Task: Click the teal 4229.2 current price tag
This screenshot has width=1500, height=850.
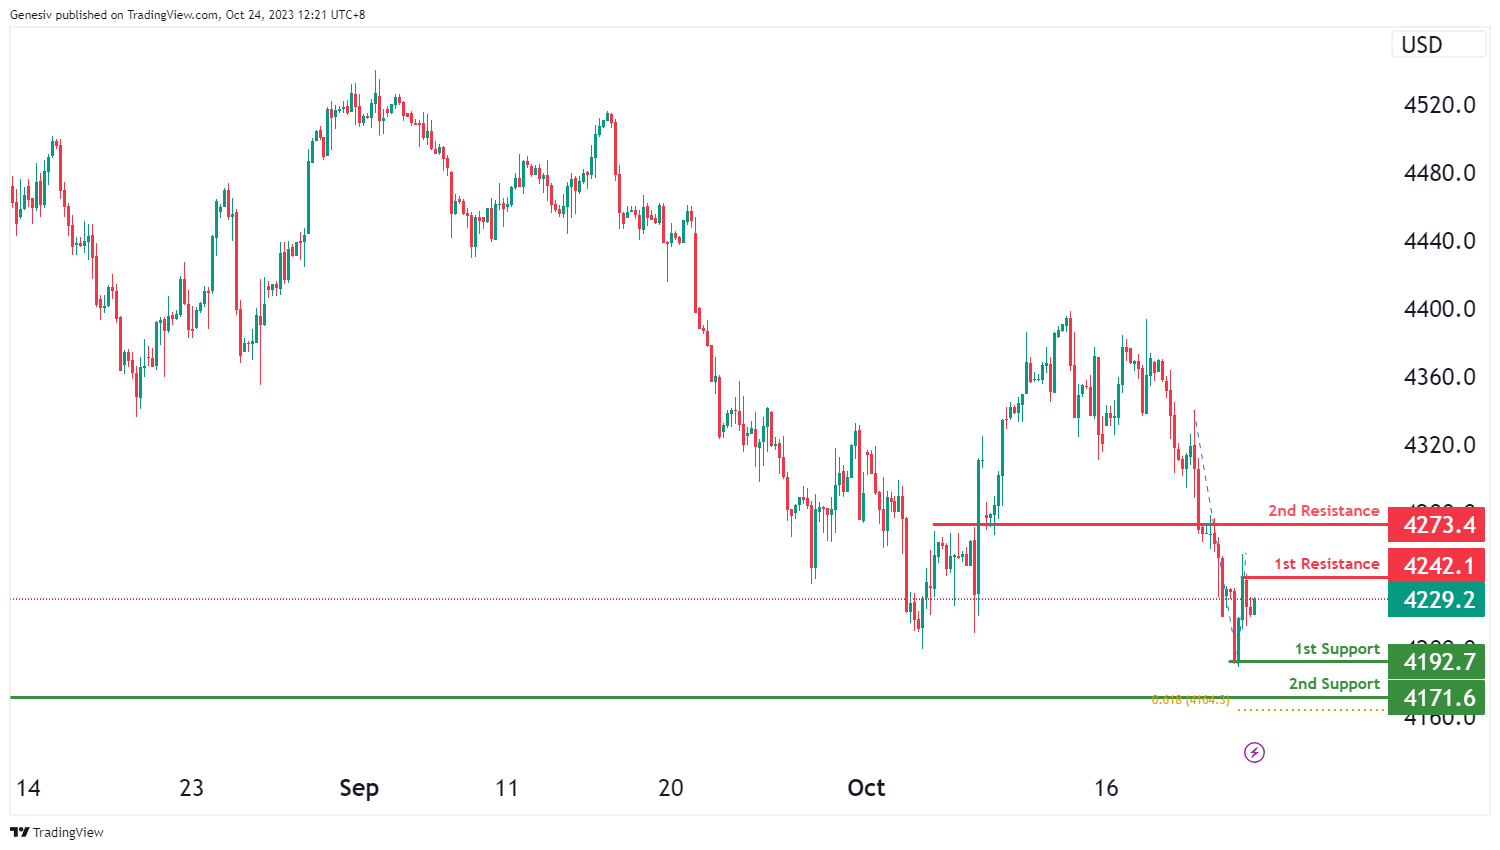Action: pos(1437,600)
